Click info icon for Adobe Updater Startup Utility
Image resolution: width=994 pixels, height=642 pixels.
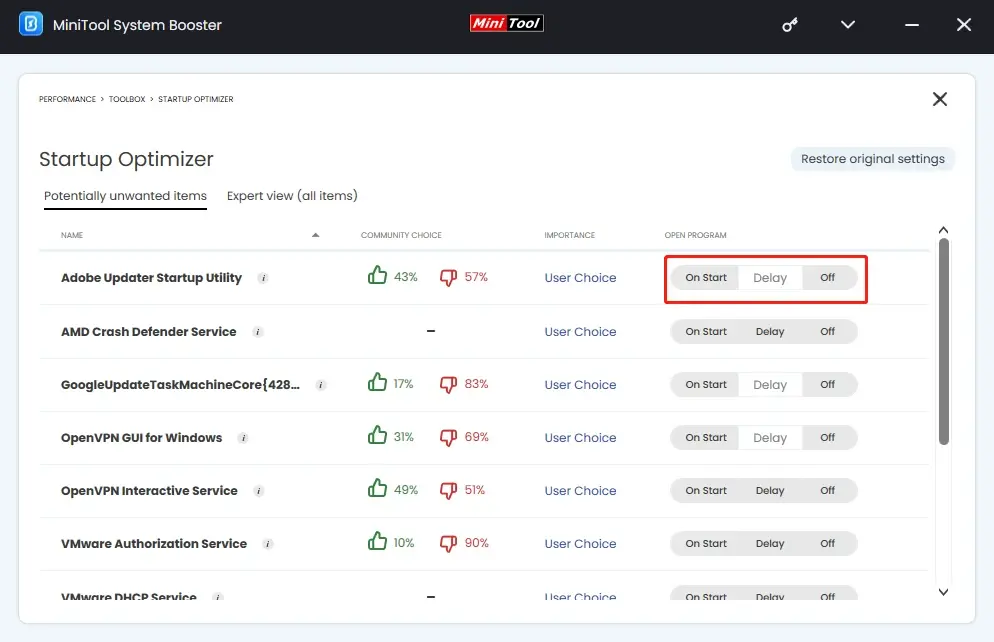263,278
